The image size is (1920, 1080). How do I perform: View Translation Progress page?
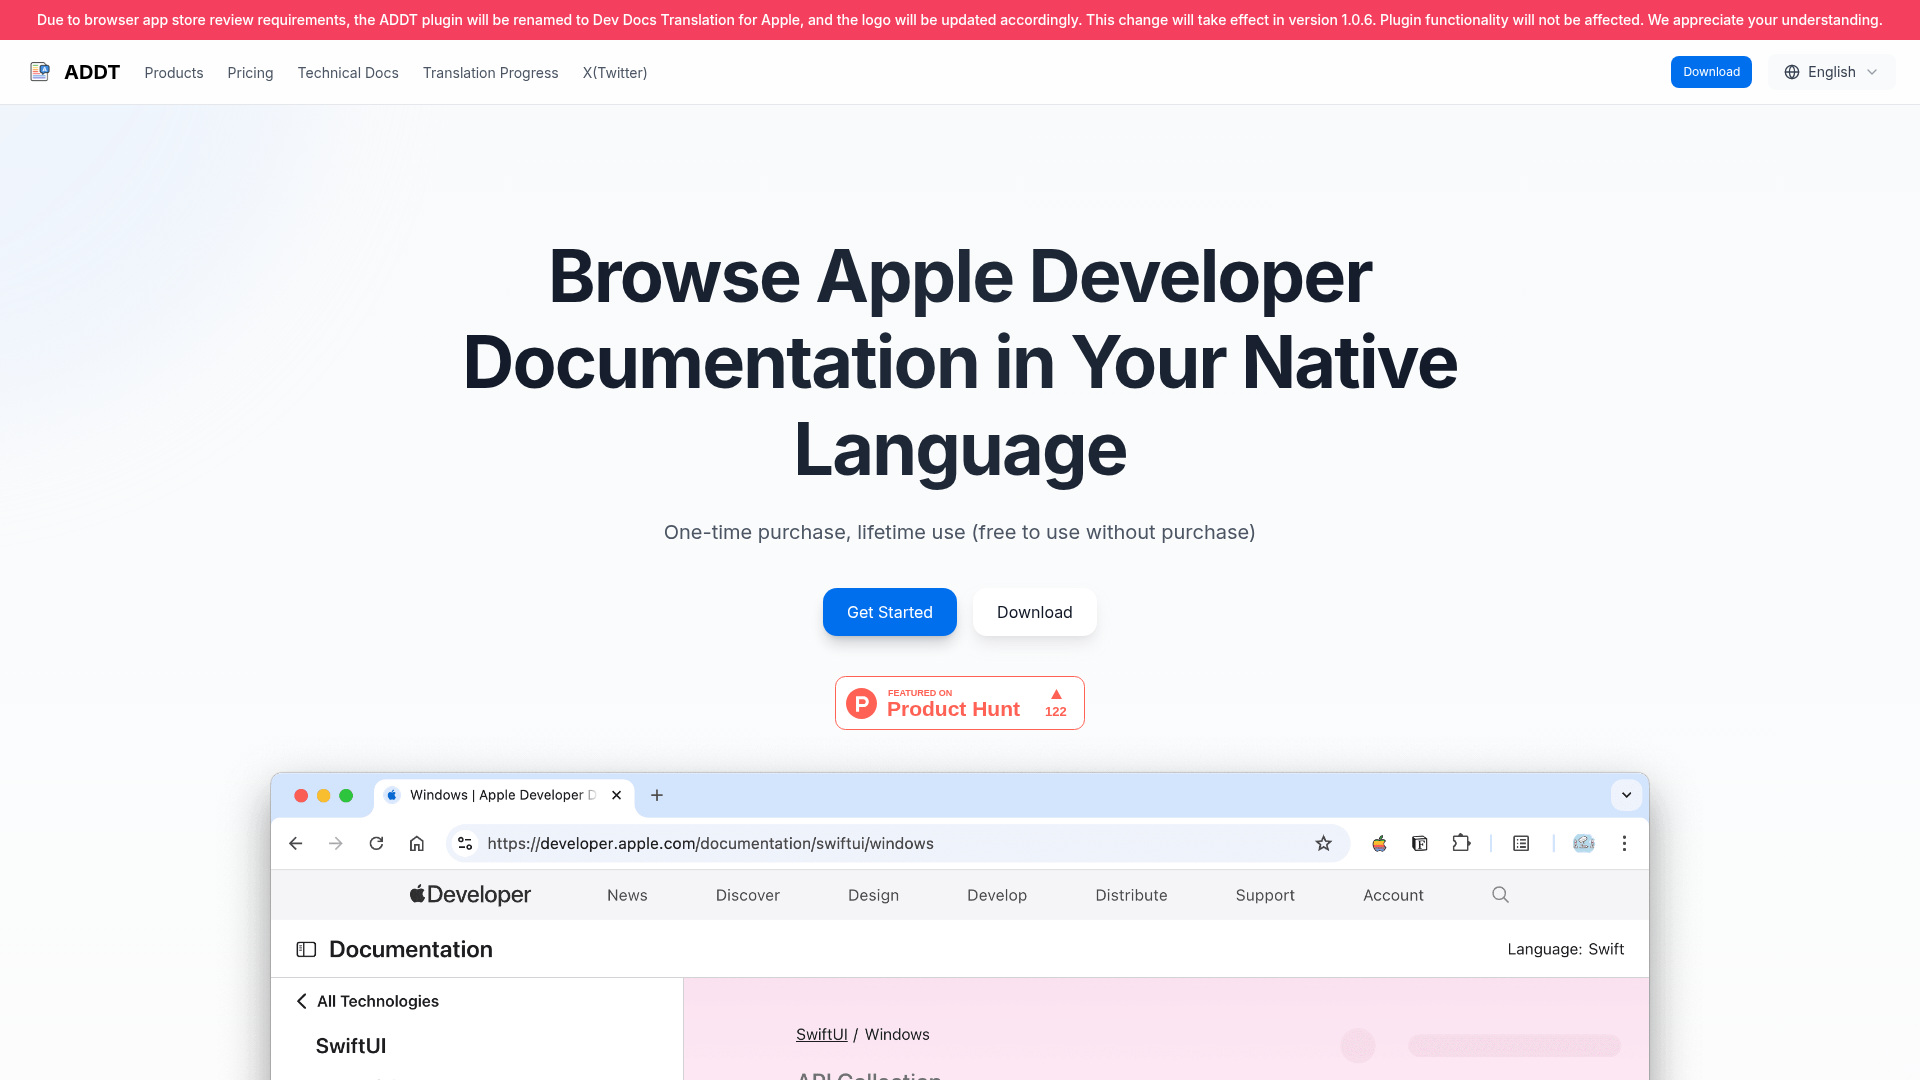(491, 73)
